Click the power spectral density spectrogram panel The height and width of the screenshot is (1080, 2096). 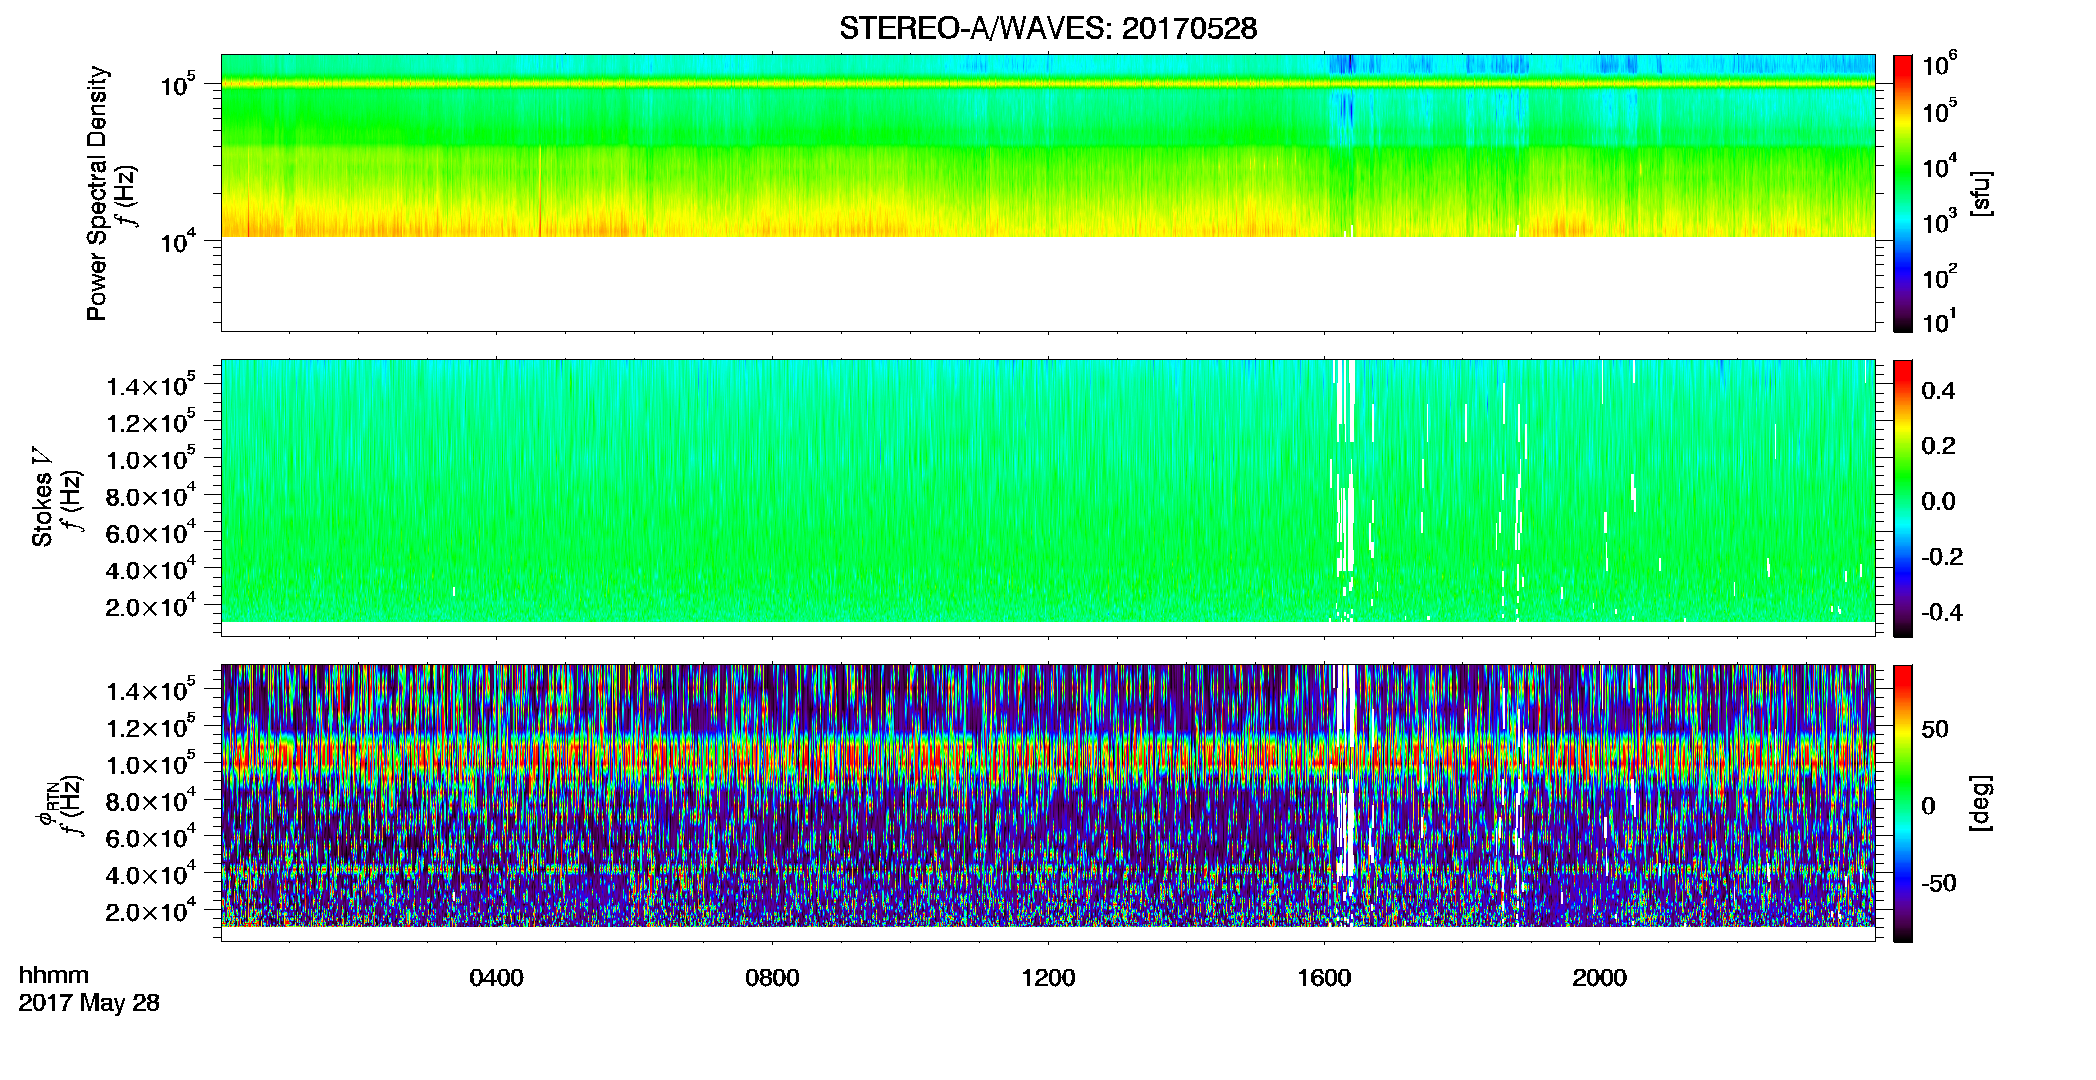pyautogui.click(x=1048, y=193)
